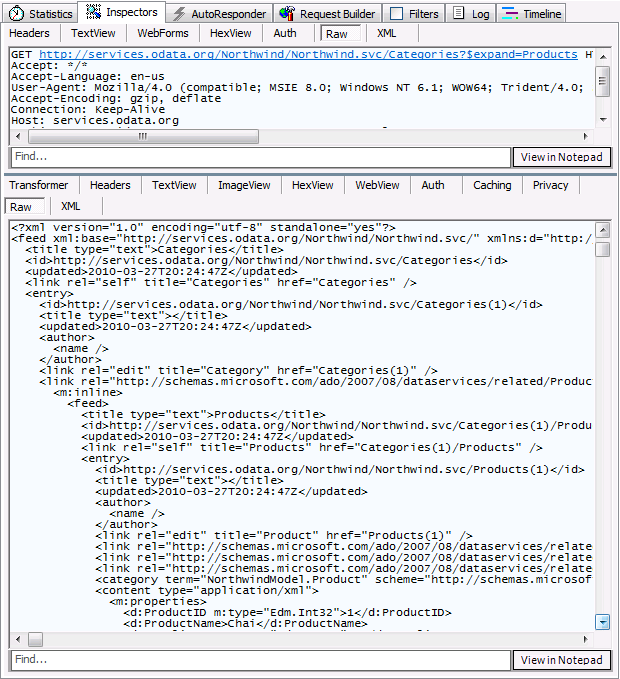Open the WebView response tab
This screenshot has width=620, height=679.
377,185
